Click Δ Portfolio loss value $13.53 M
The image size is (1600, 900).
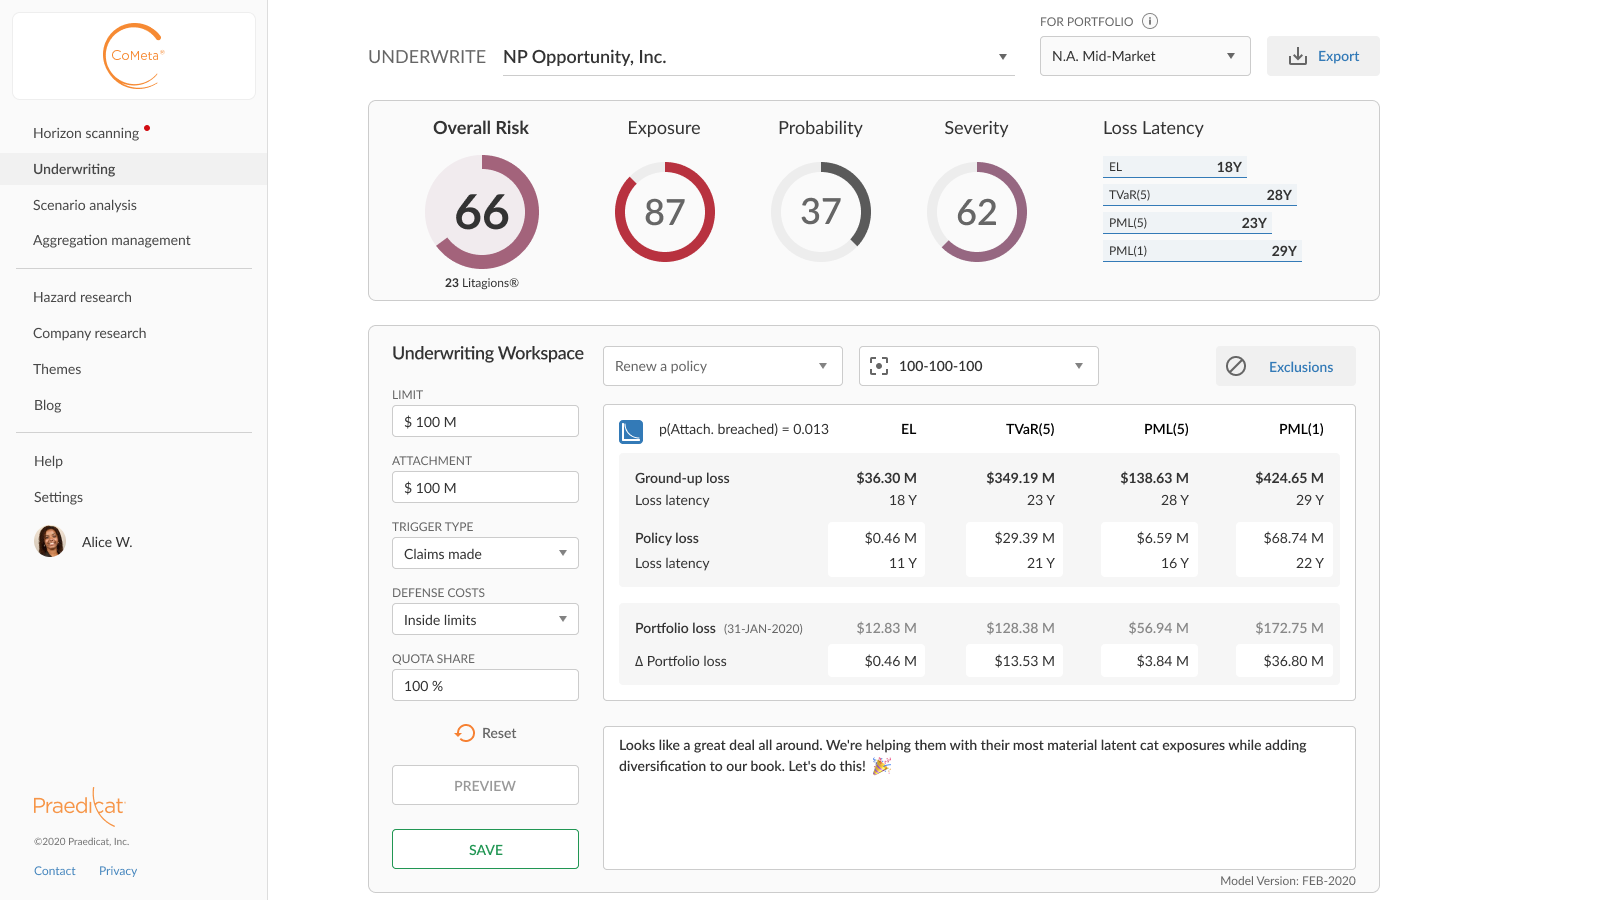[x=1024, y=661]
